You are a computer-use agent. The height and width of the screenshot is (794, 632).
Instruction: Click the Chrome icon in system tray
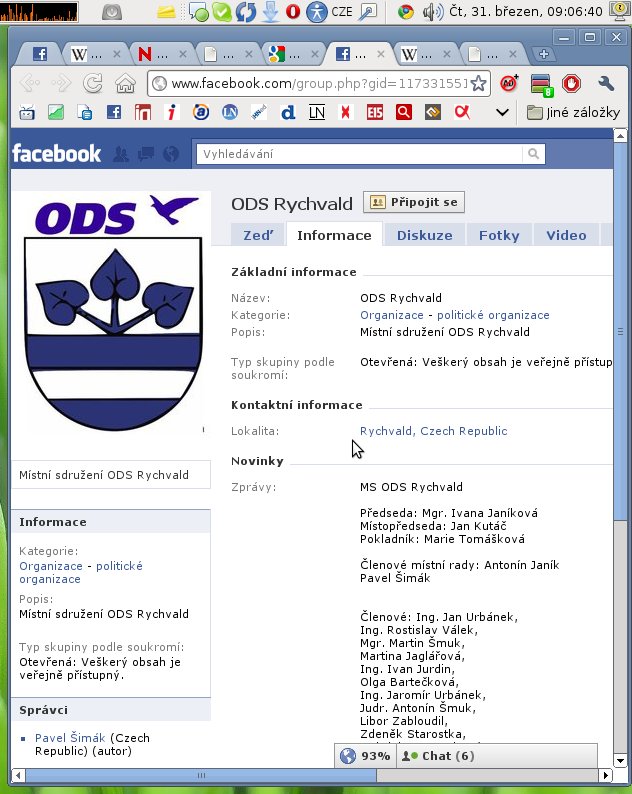405,11
